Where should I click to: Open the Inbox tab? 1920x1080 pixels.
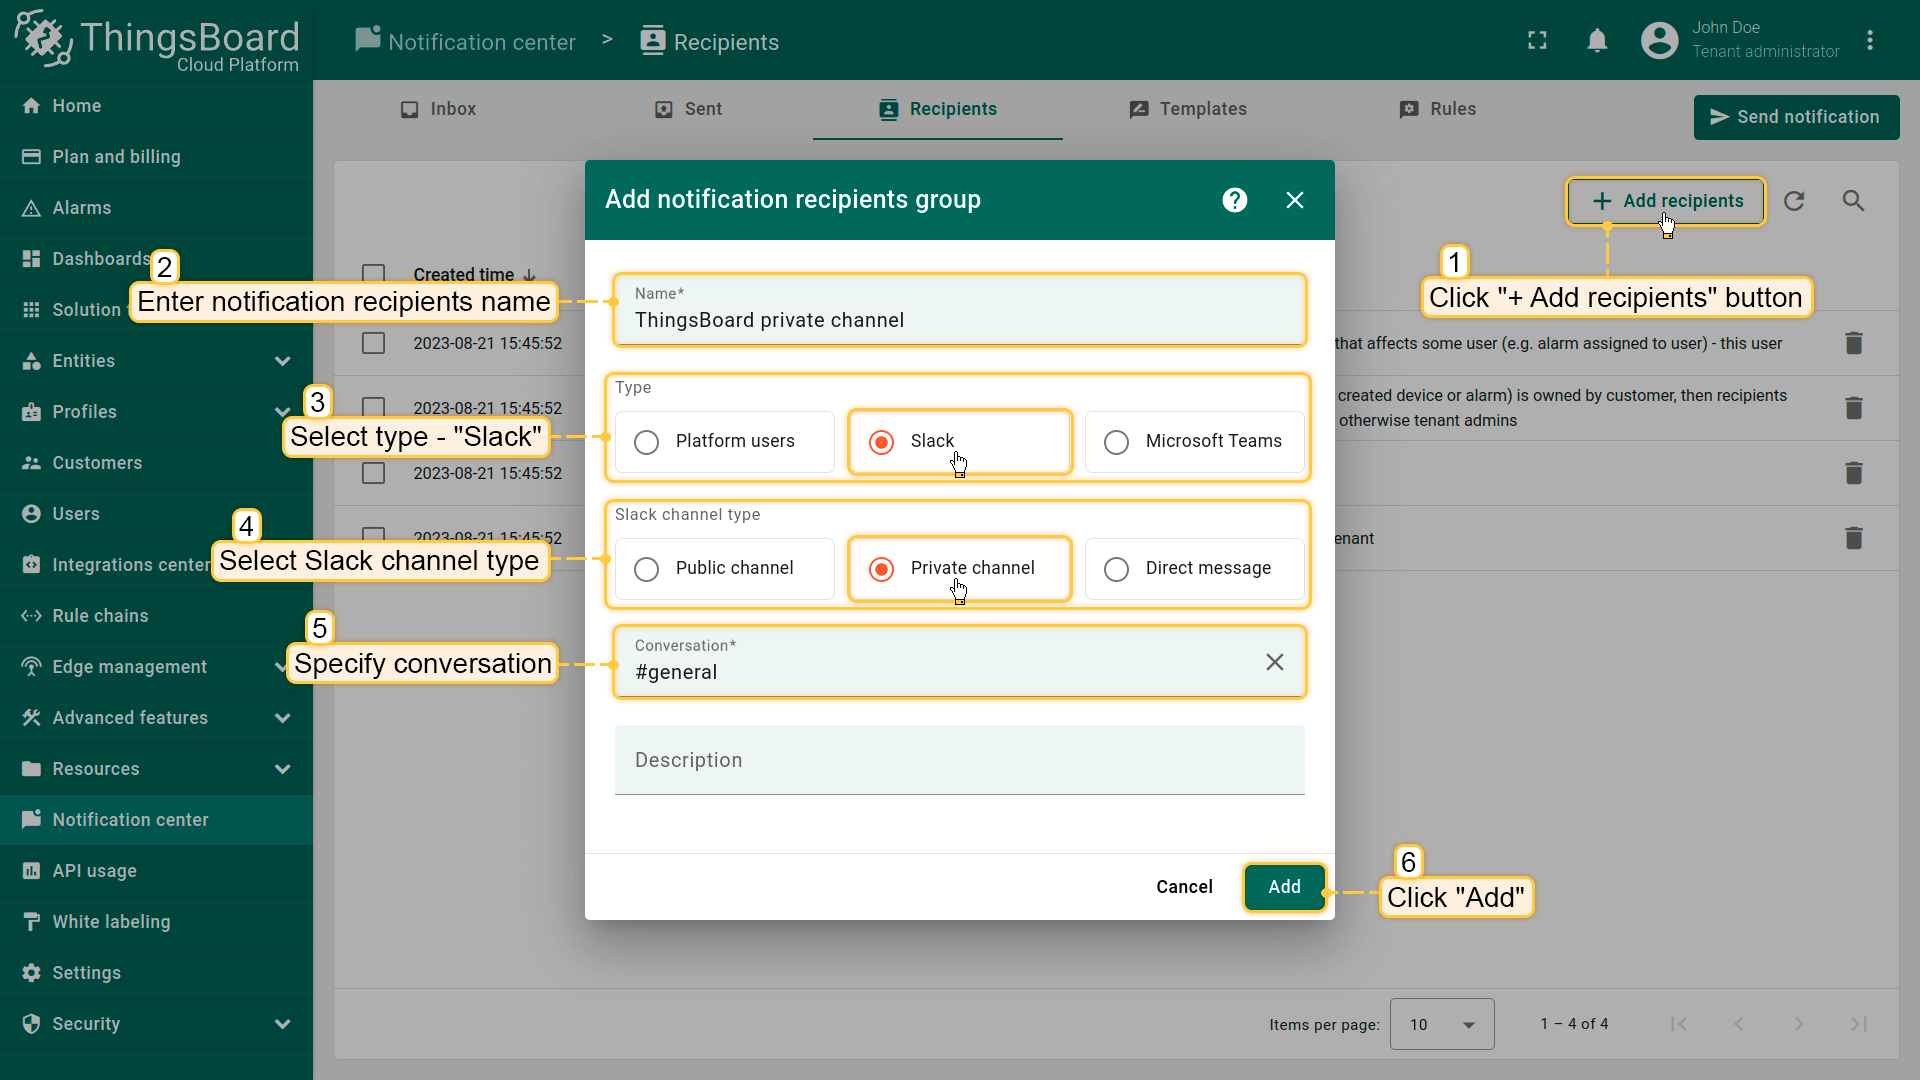[438, 109]
